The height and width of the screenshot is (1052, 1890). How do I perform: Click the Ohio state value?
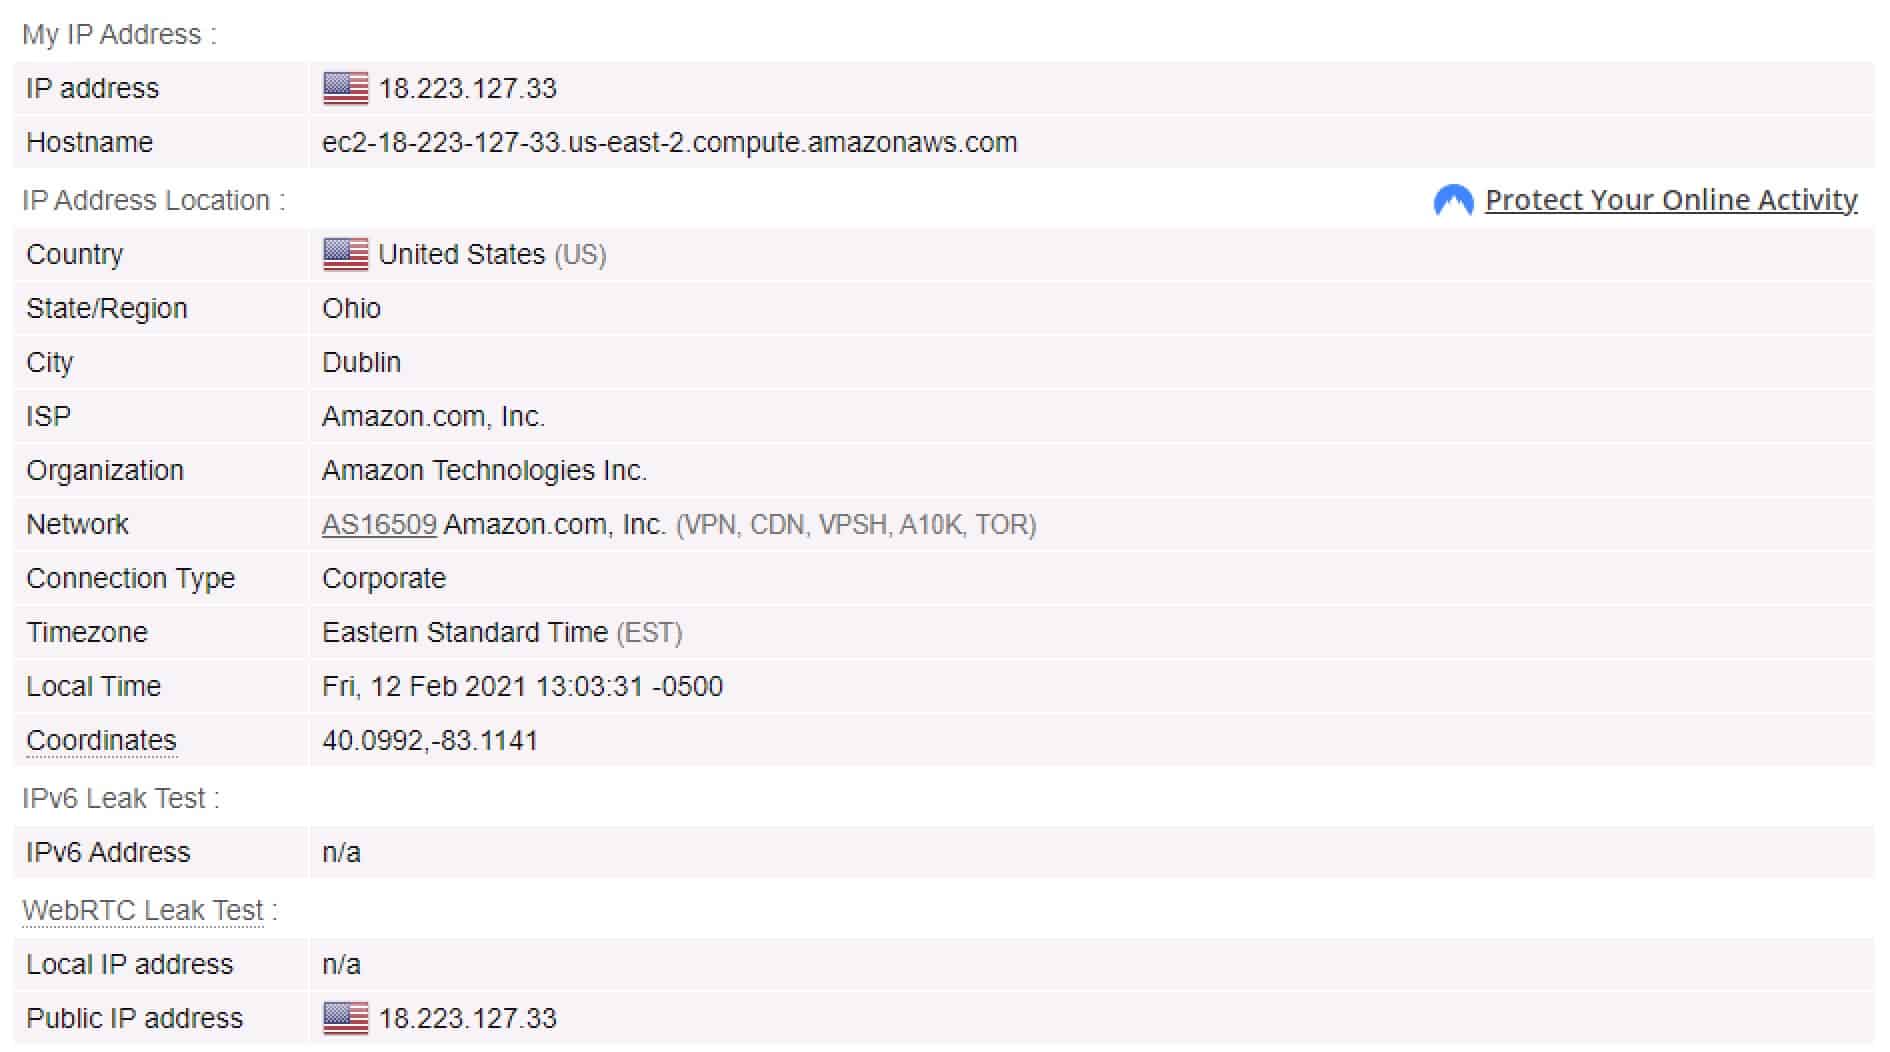click(351, 308)
